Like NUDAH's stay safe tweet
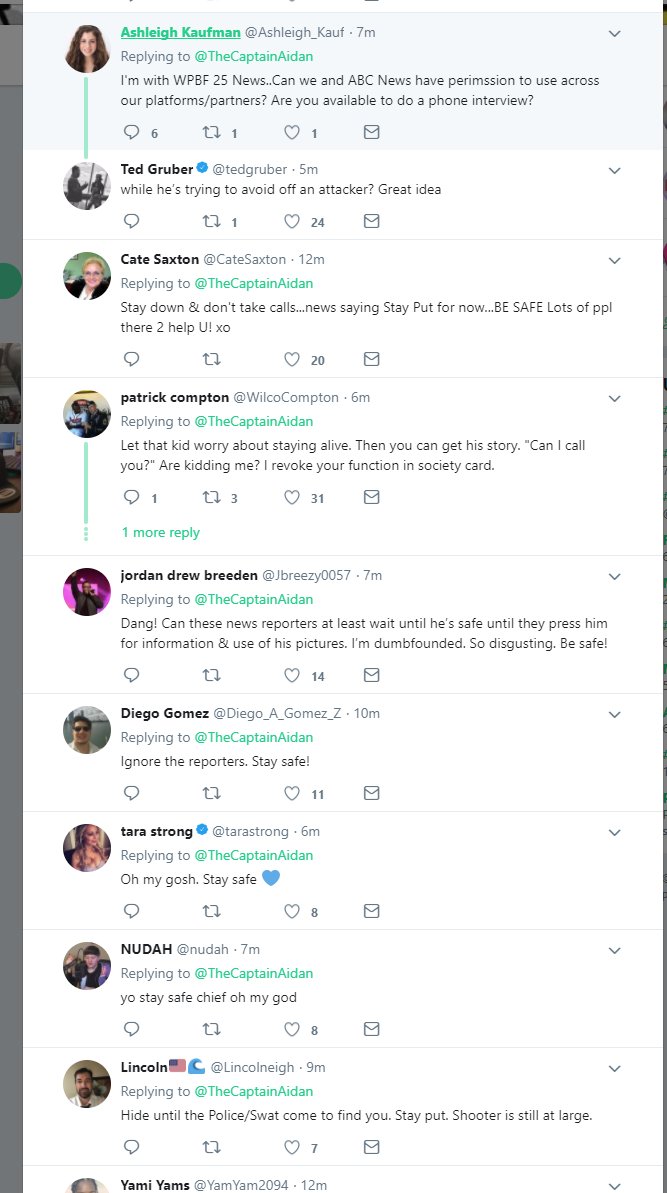 (x=292, y=1029)
